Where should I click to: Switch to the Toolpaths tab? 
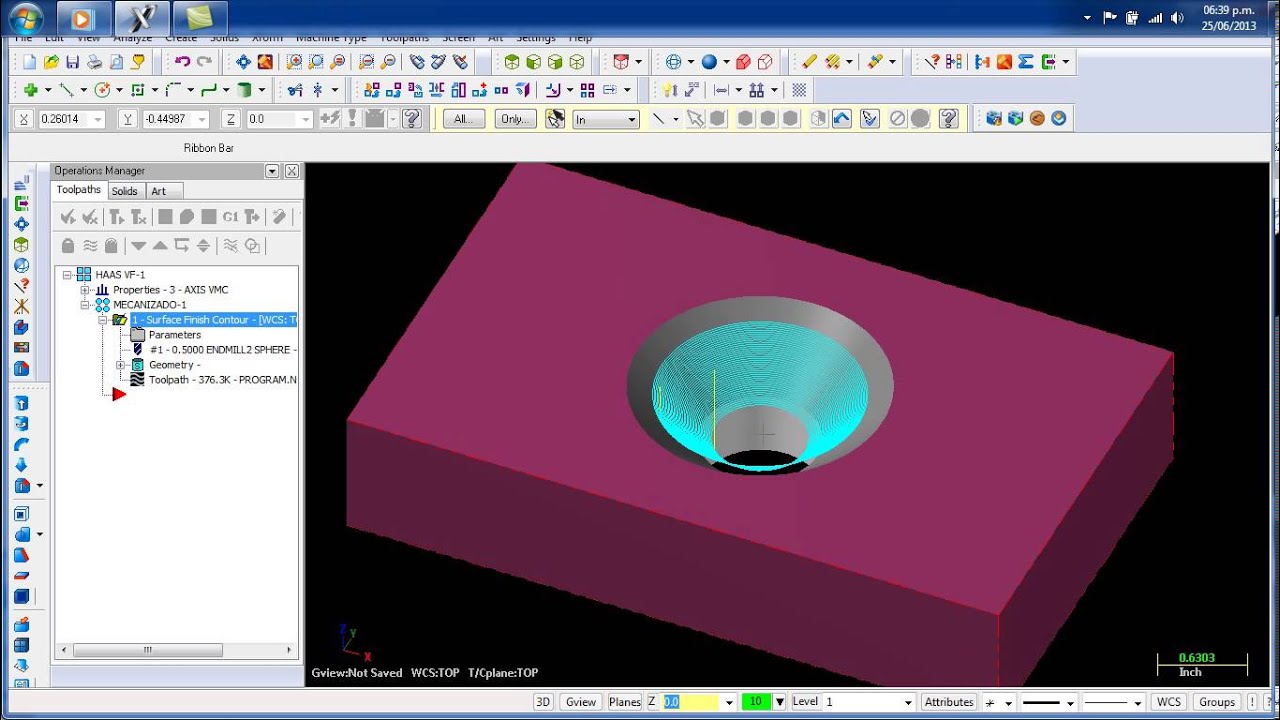point(79,190)
